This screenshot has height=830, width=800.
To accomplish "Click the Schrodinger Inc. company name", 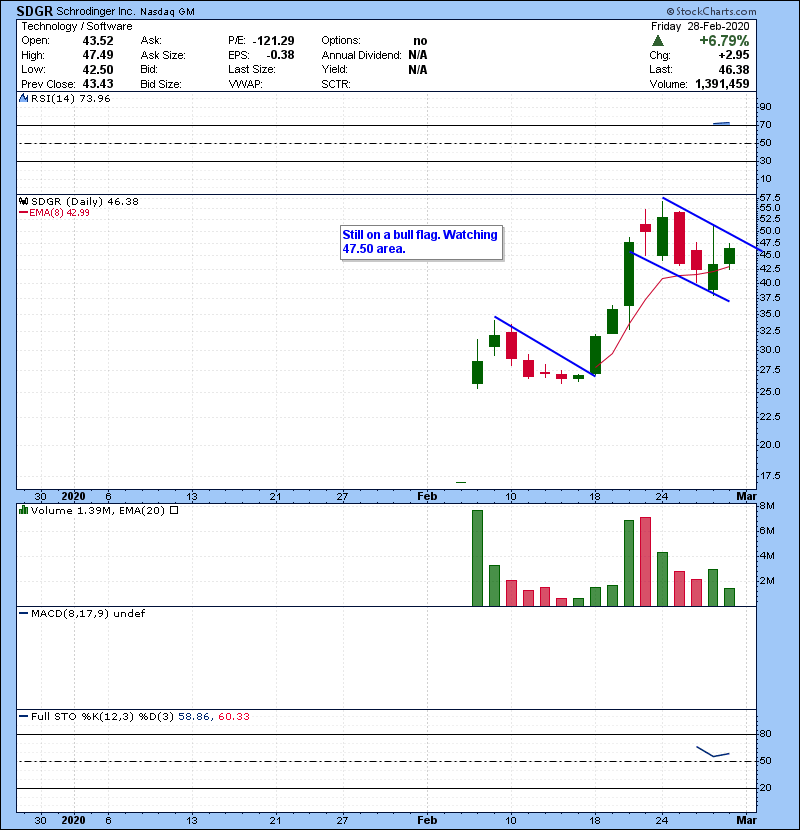I will tap(95, 11).
